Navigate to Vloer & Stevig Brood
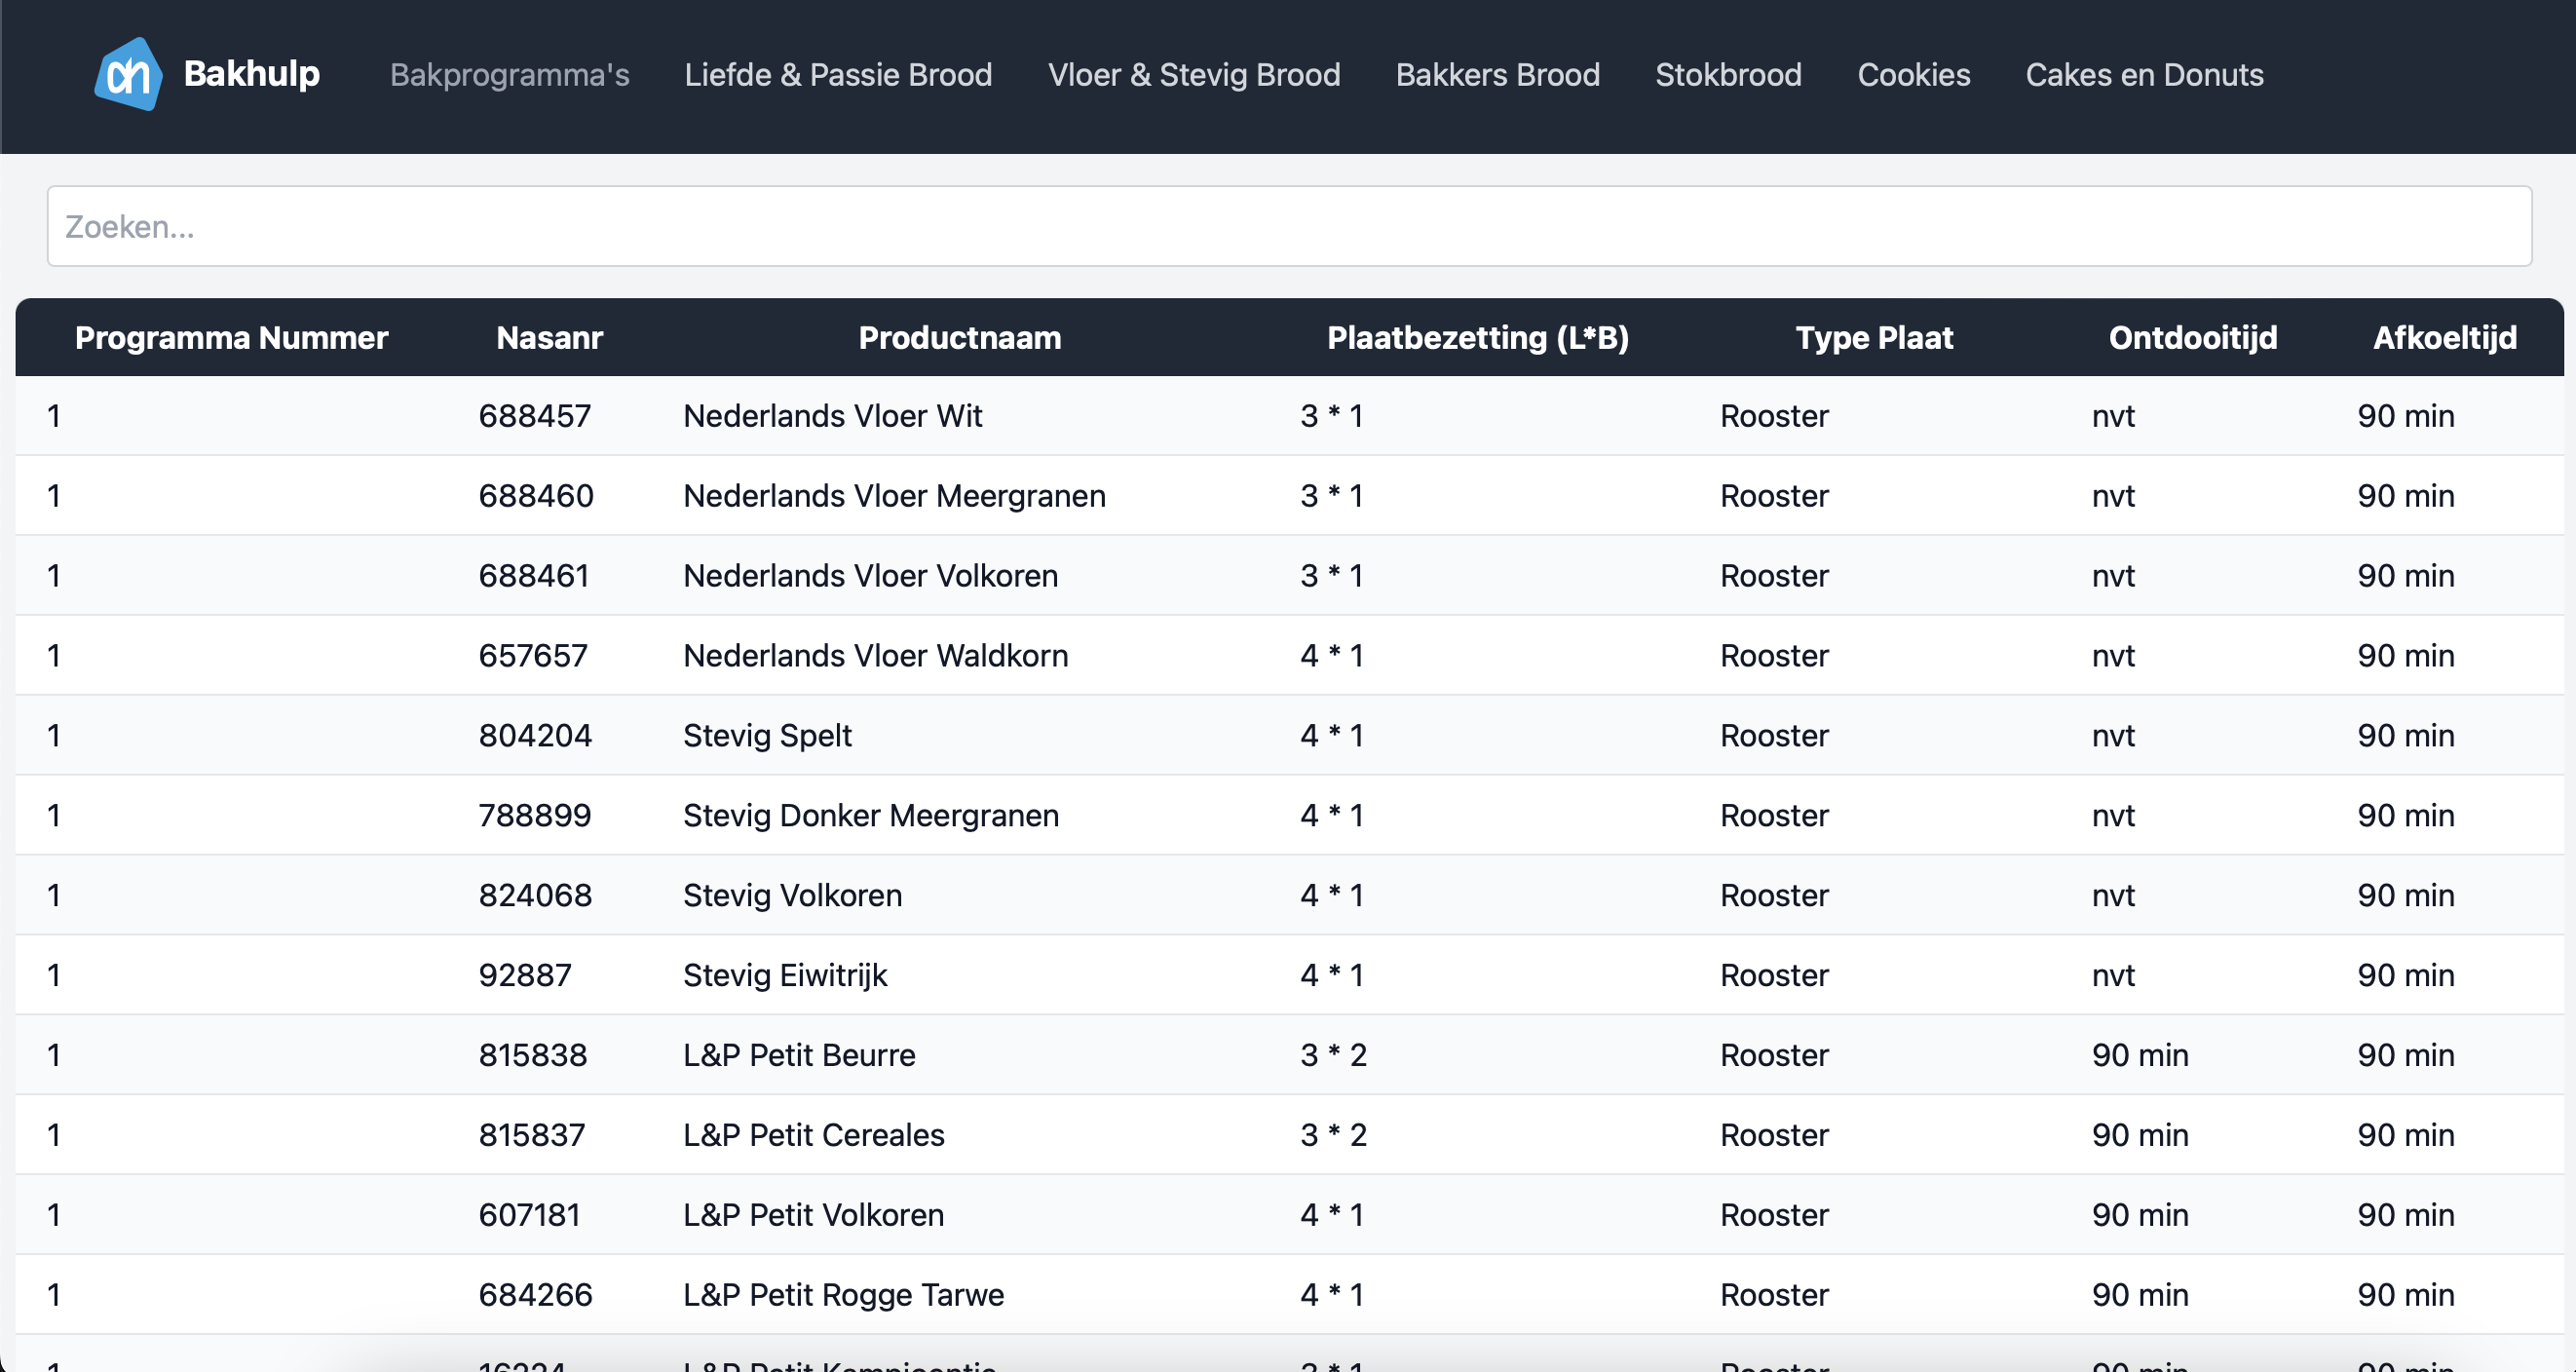Image resolution: width=2576 pixels, height=1372 pixels. [1194, 75]
